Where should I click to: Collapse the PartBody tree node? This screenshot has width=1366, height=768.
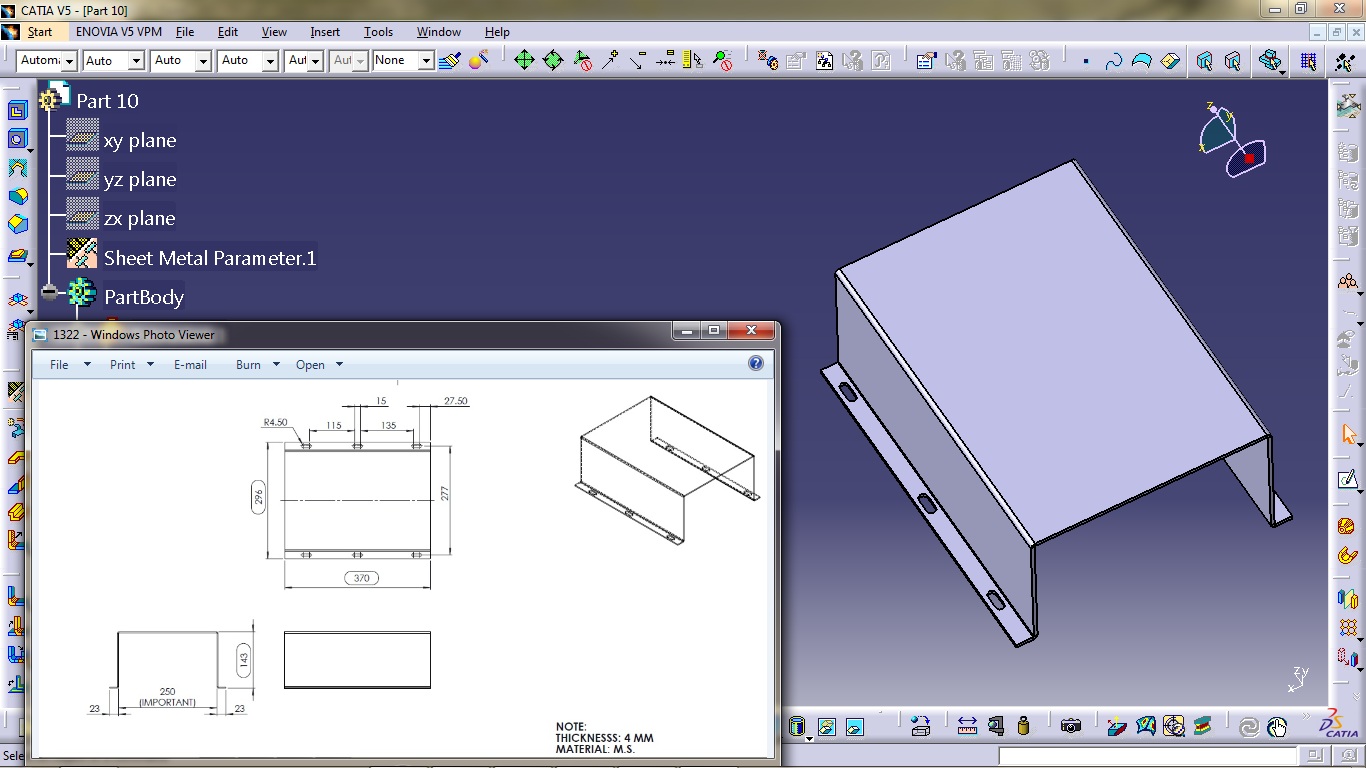(51, 293)
